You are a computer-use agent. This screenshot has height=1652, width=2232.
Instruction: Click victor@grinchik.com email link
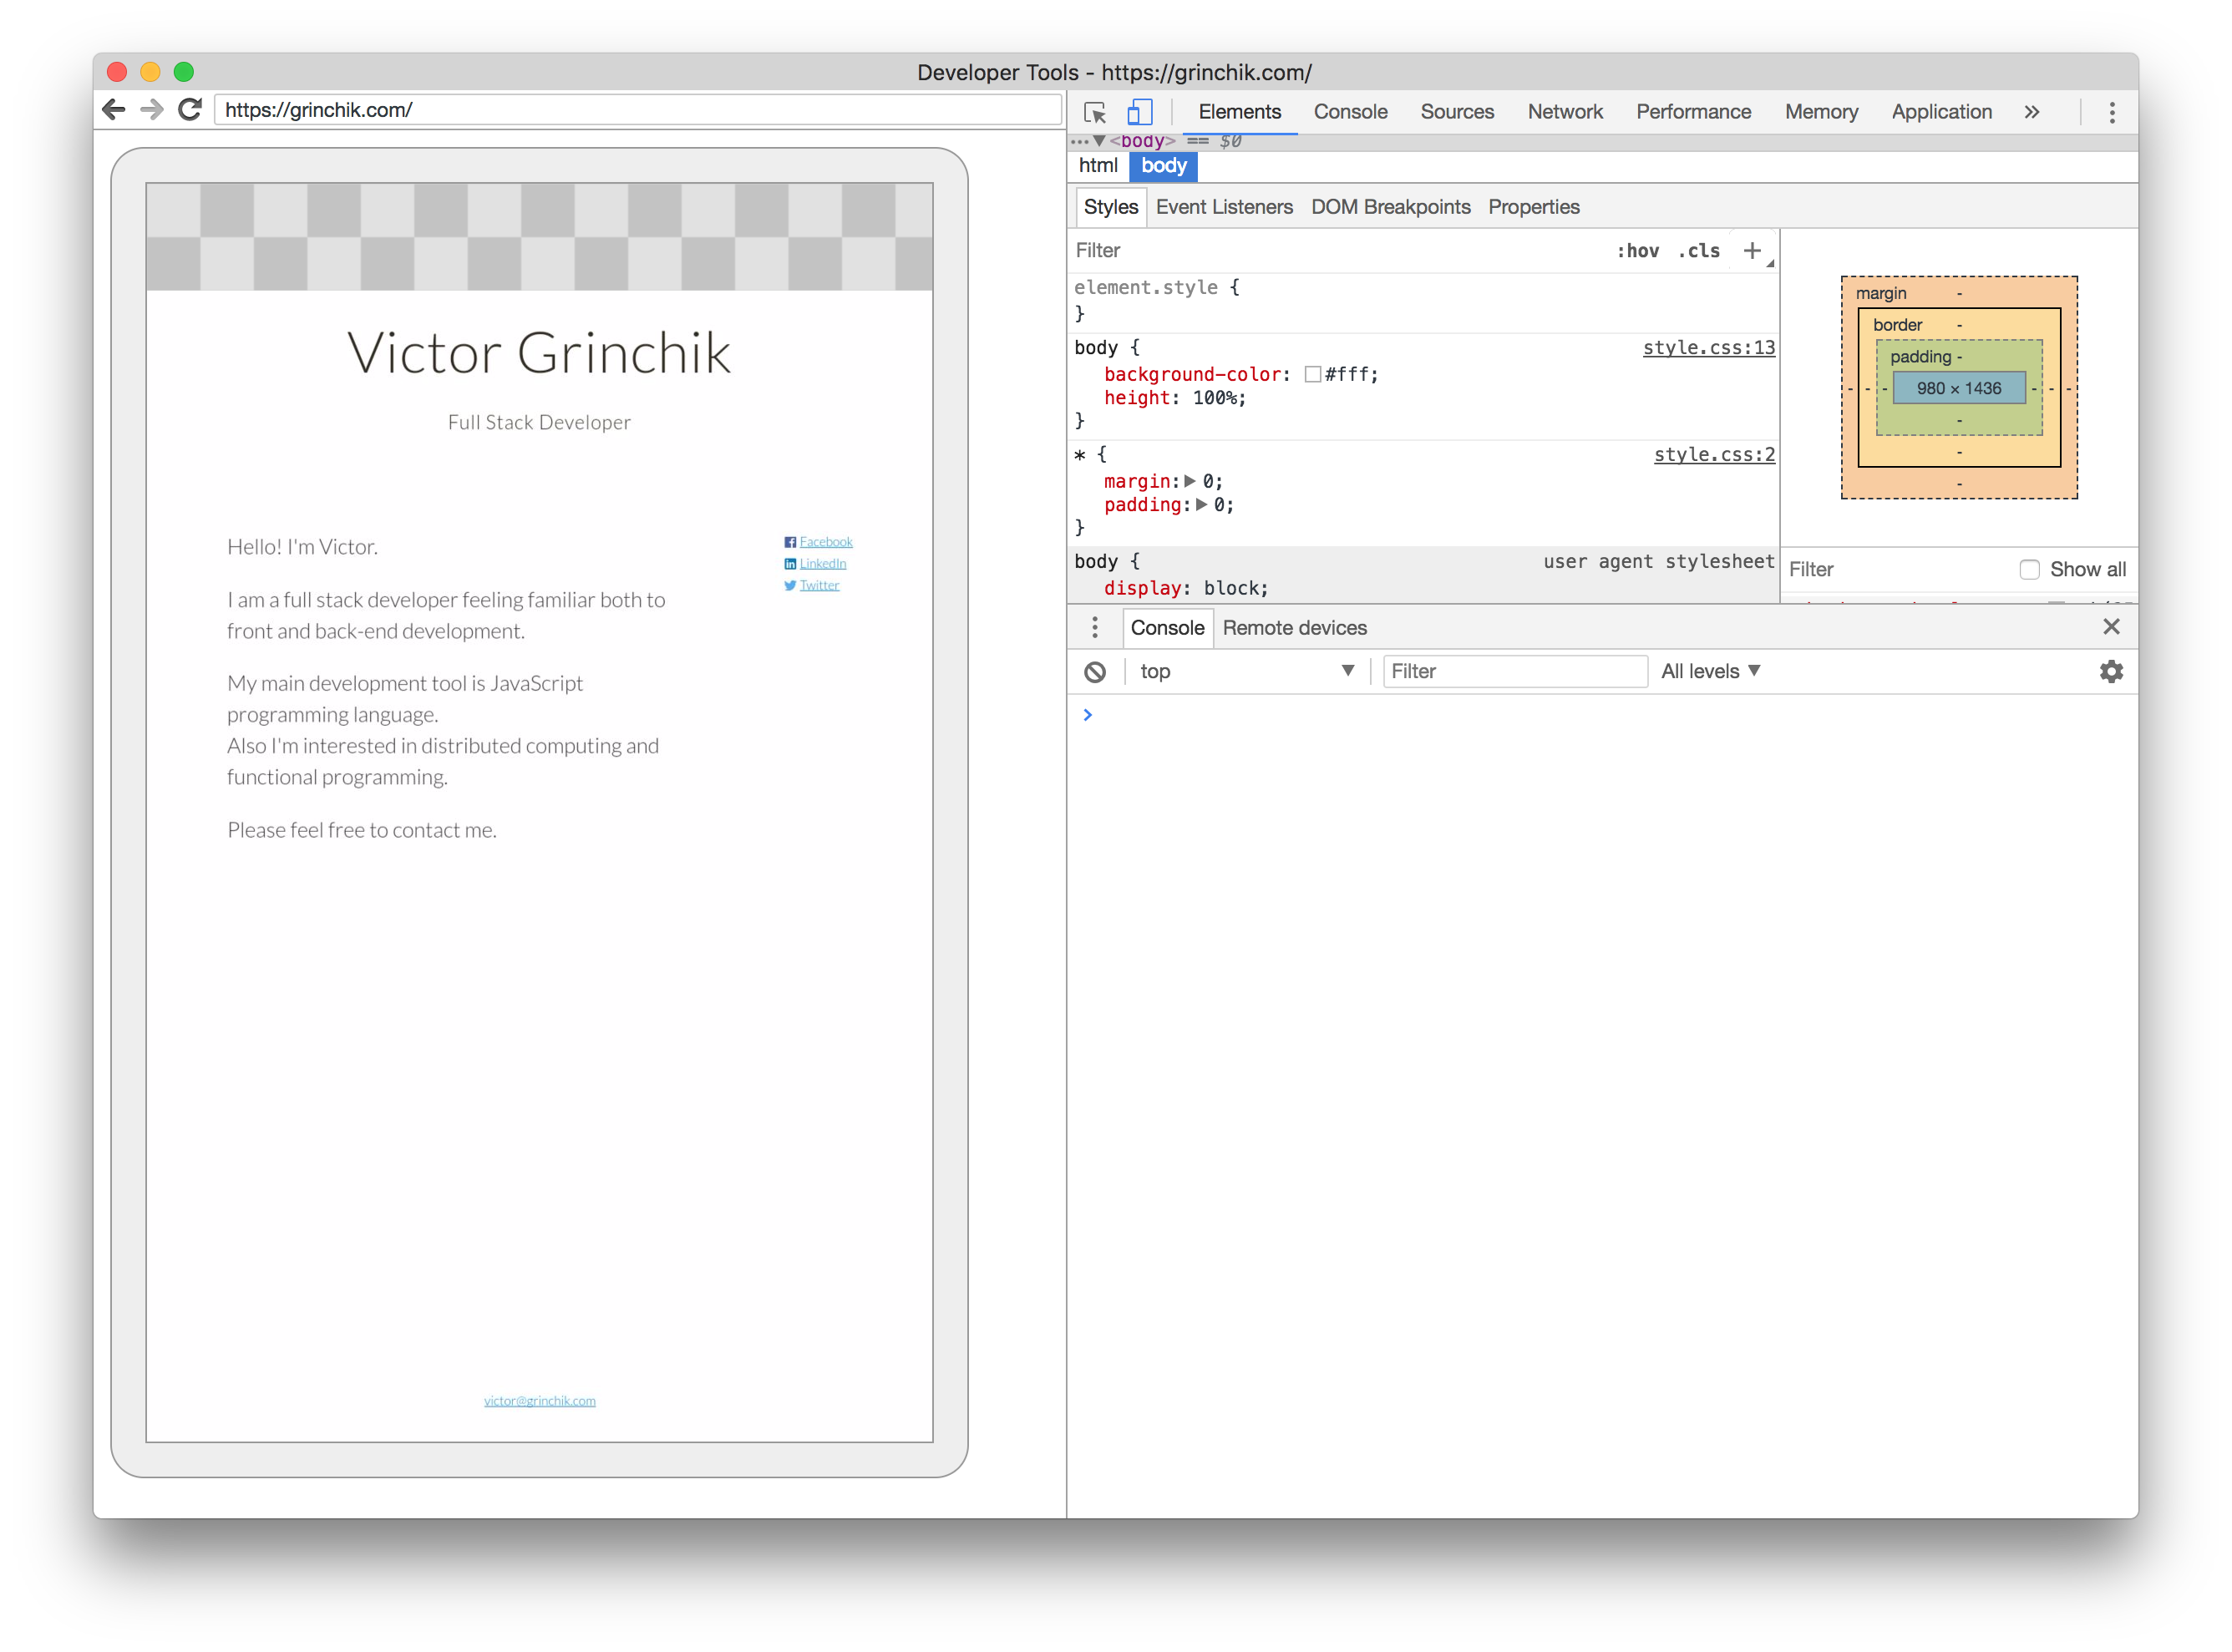(538, 1401)
